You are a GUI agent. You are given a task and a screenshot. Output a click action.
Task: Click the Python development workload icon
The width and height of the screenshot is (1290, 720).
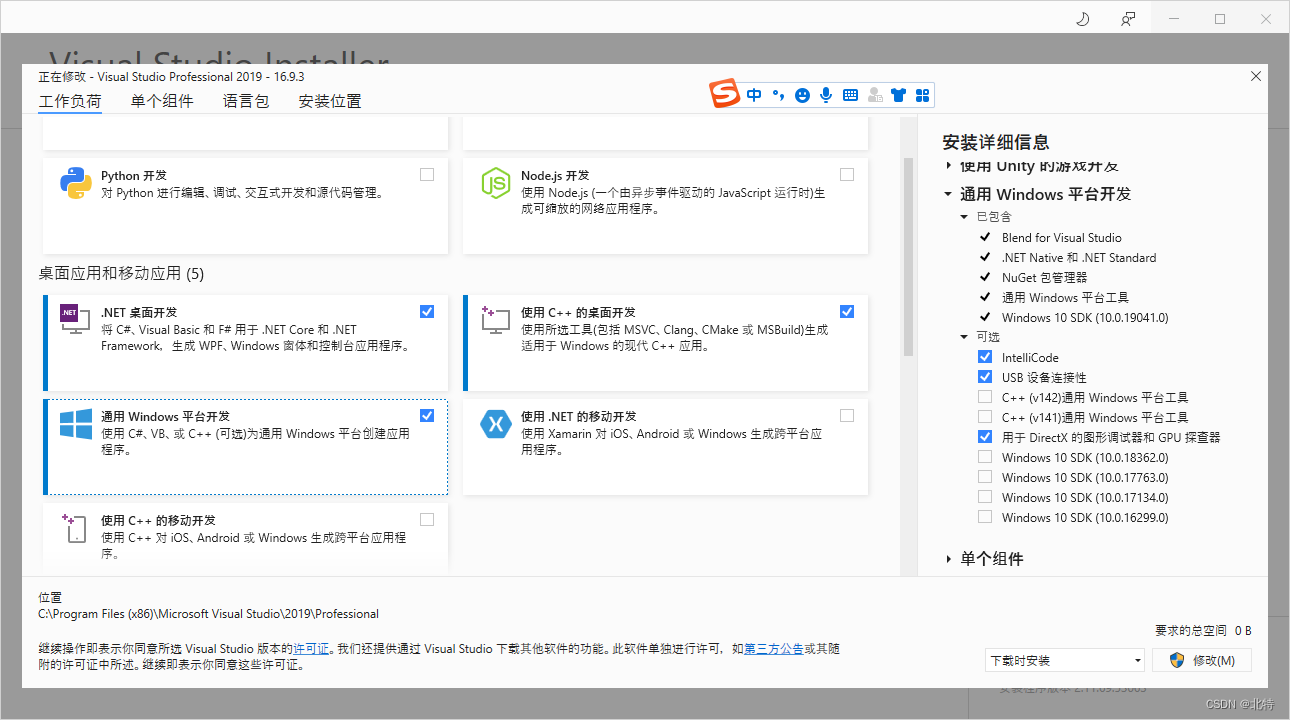click(x=76, y=184)
